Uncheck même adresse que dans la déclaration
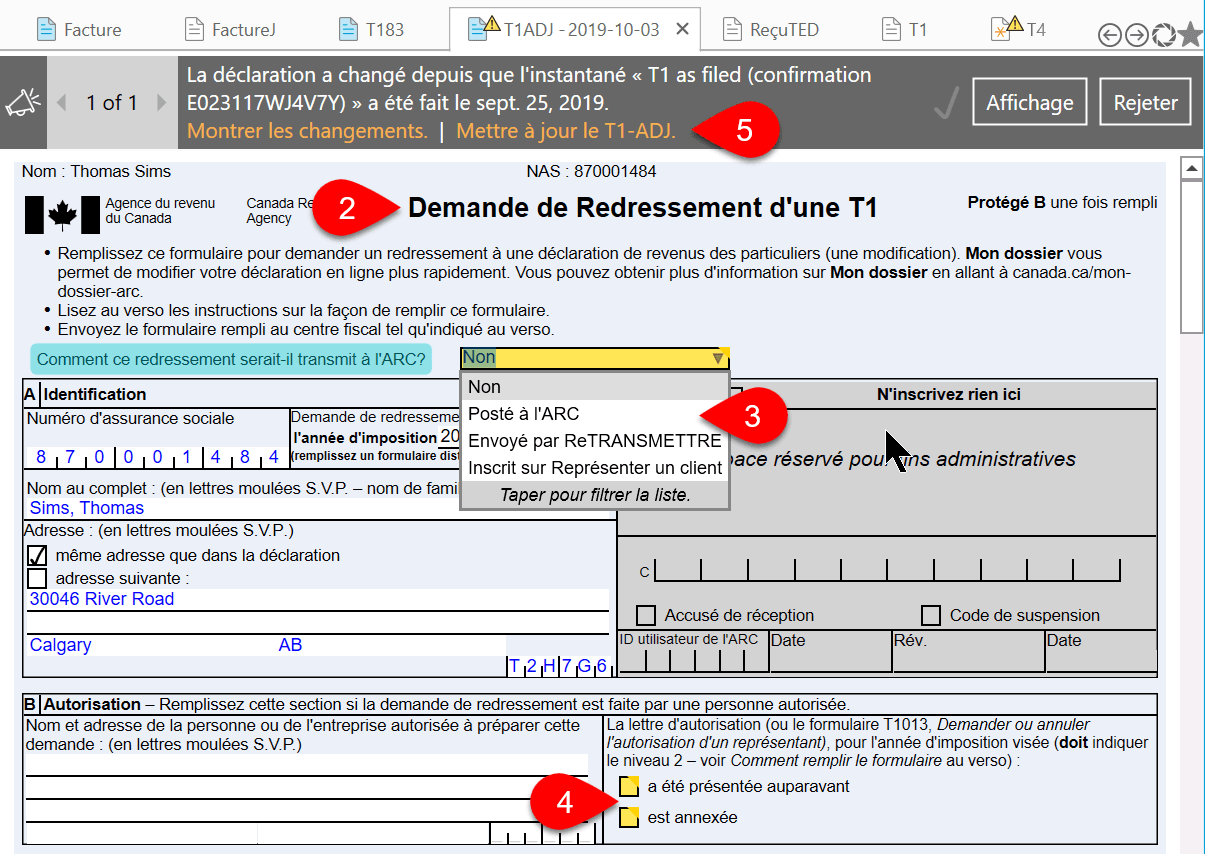The height and width of the screenshot is (854, 1205). point(39,556)
